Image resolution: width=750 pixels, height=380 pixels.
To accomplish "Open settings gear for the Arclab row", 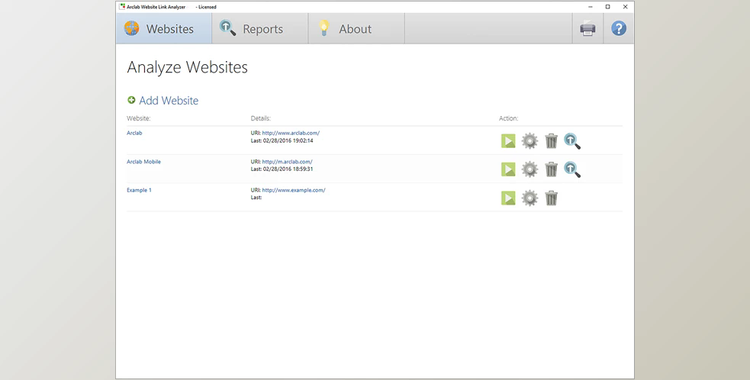I will pyautogui.click(x=529, y=141).
